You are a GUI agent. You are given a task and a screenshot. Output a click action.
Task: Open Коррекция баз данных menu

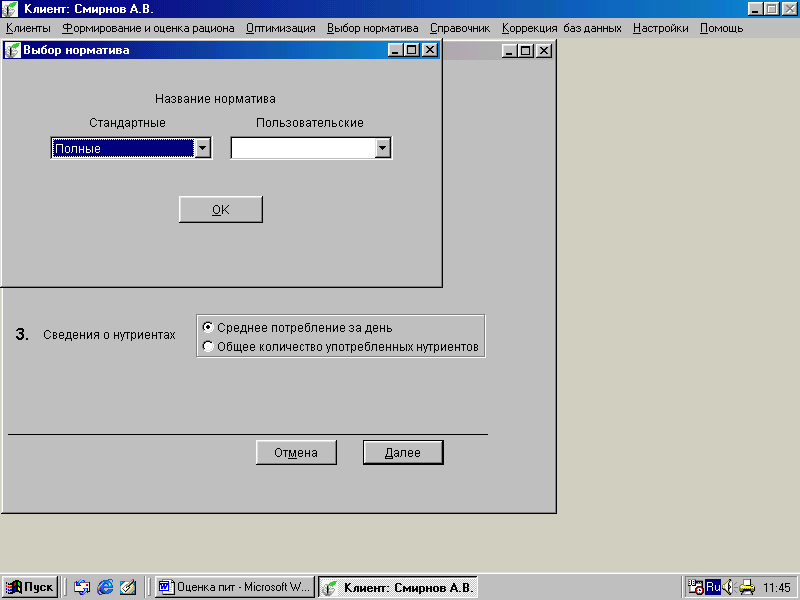[x=562, y=29]
